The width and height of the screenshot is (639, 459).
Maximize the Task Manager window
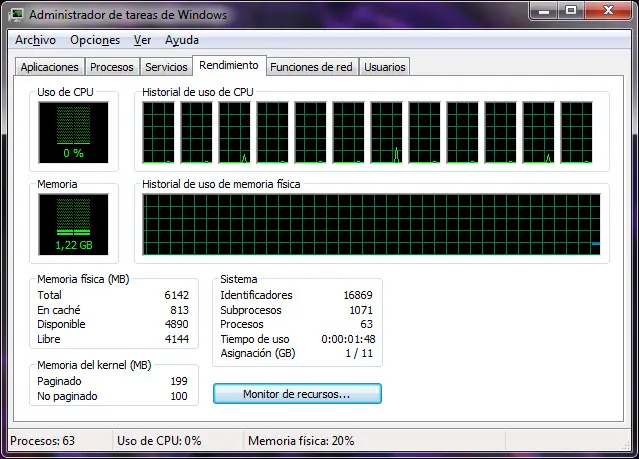(571, 10)
